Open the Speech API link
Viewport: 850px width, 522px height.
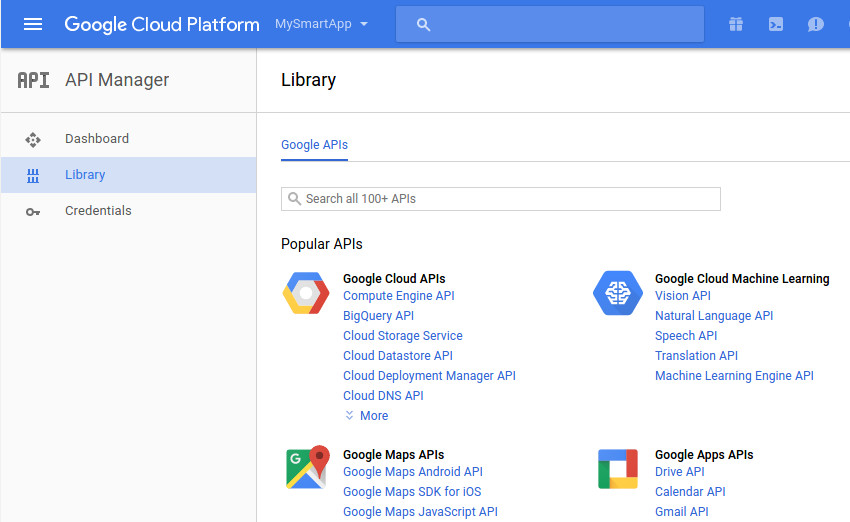coord(686,336)
